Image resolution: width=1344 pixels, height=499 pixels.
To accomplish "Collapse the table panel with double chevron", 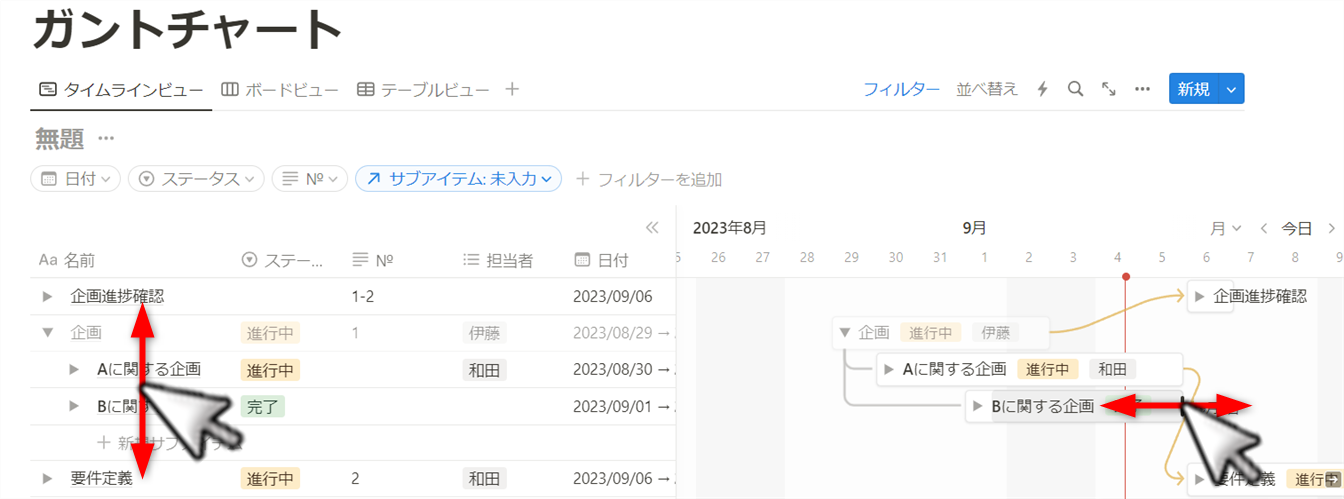I will (x=653, y=228).
